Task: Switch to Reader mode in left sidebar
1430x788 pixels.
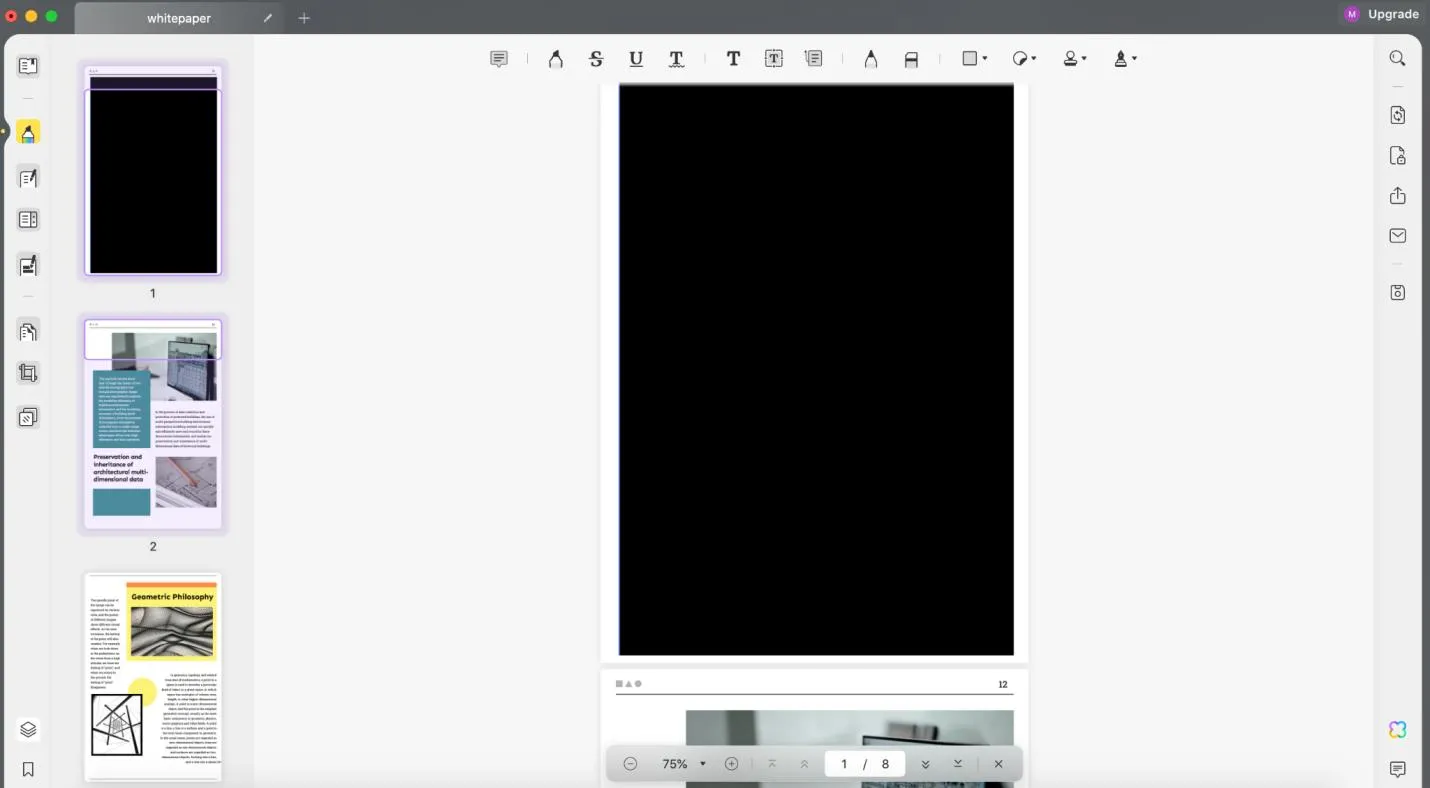Action: tap(28, 65)
